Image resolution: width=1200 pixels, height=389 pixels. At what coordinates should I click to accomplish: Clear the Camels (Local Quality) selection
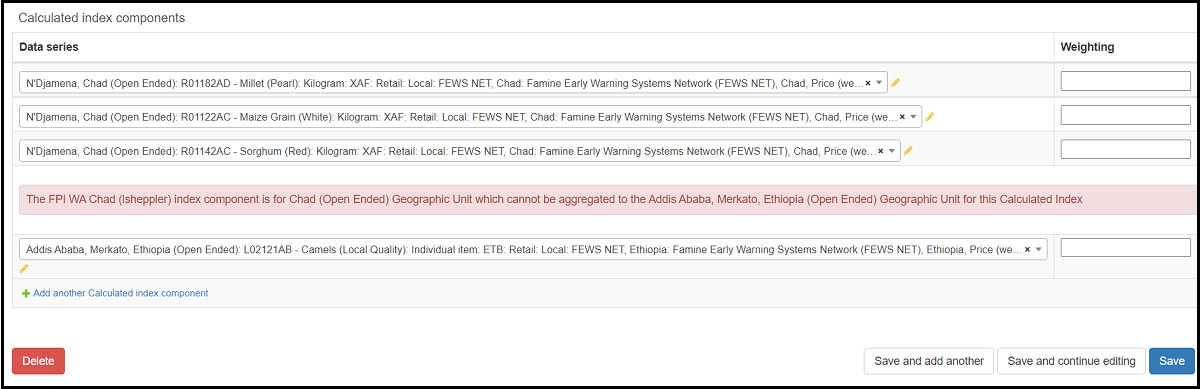(1028, 249)
